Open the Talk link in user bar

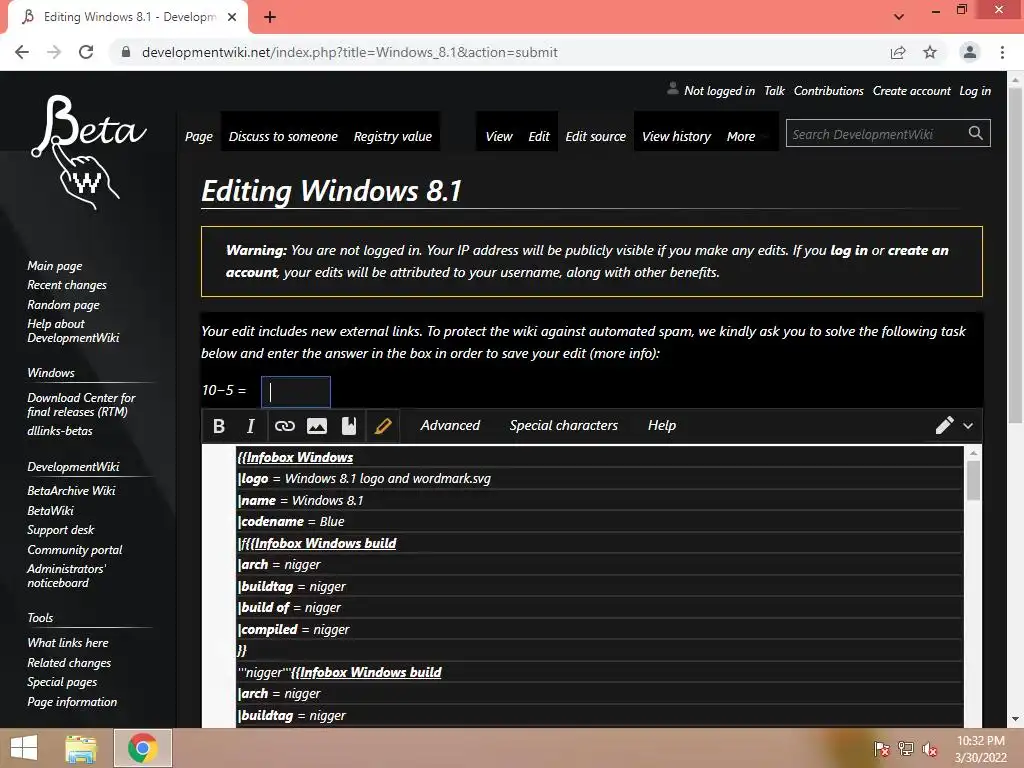pyautogui.click(x=775, y=91)
